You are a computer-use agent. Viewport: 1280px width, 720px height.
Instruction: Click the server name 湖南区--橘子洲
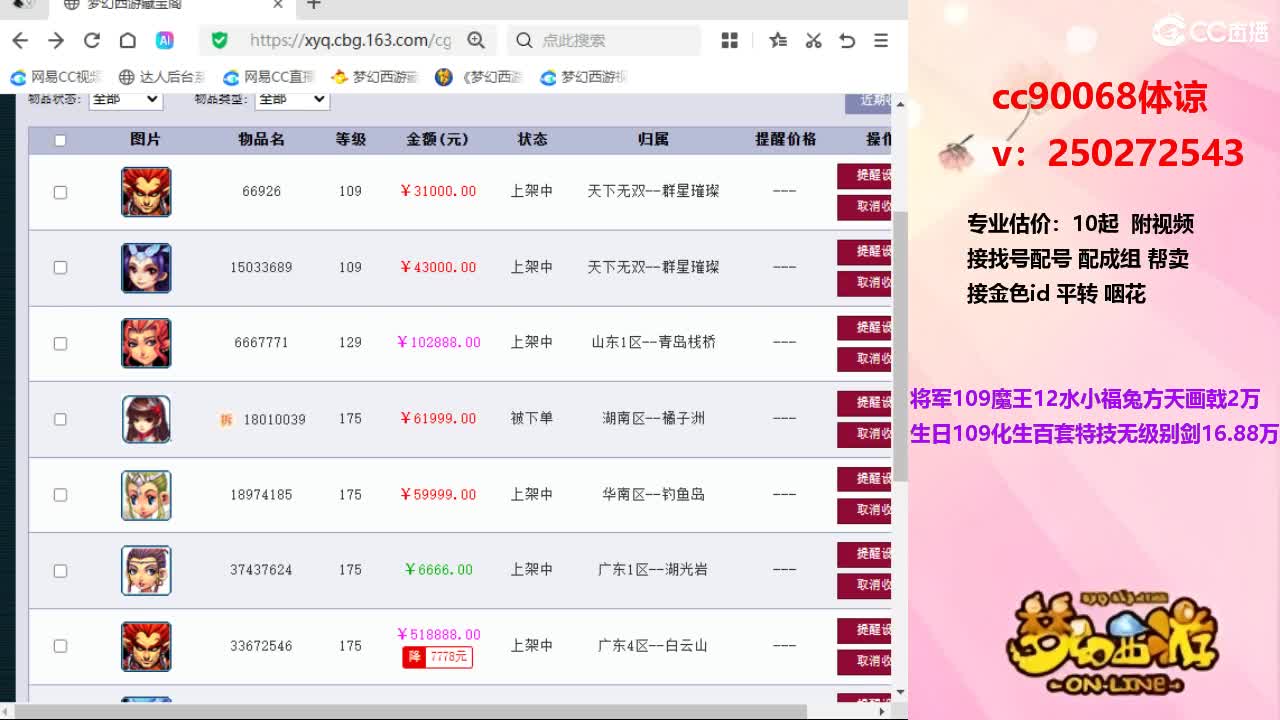(653, 418)
